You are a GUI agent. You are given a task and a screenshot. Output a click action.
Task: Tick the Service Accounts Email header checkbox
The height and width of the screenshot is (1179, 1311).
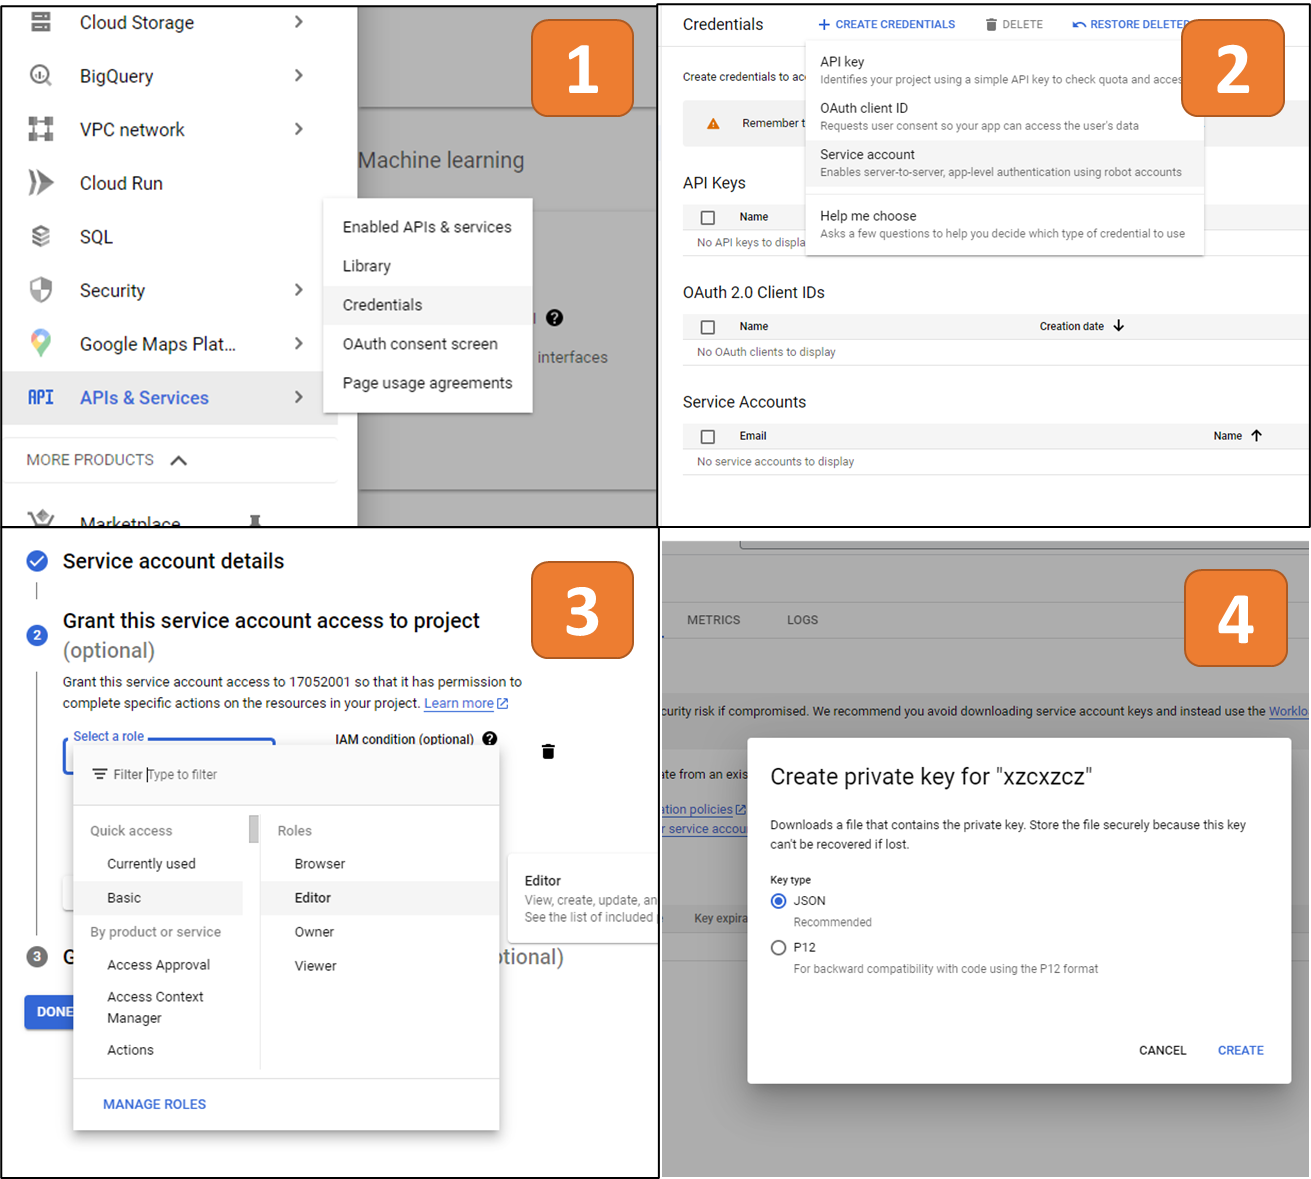(708, 436)
